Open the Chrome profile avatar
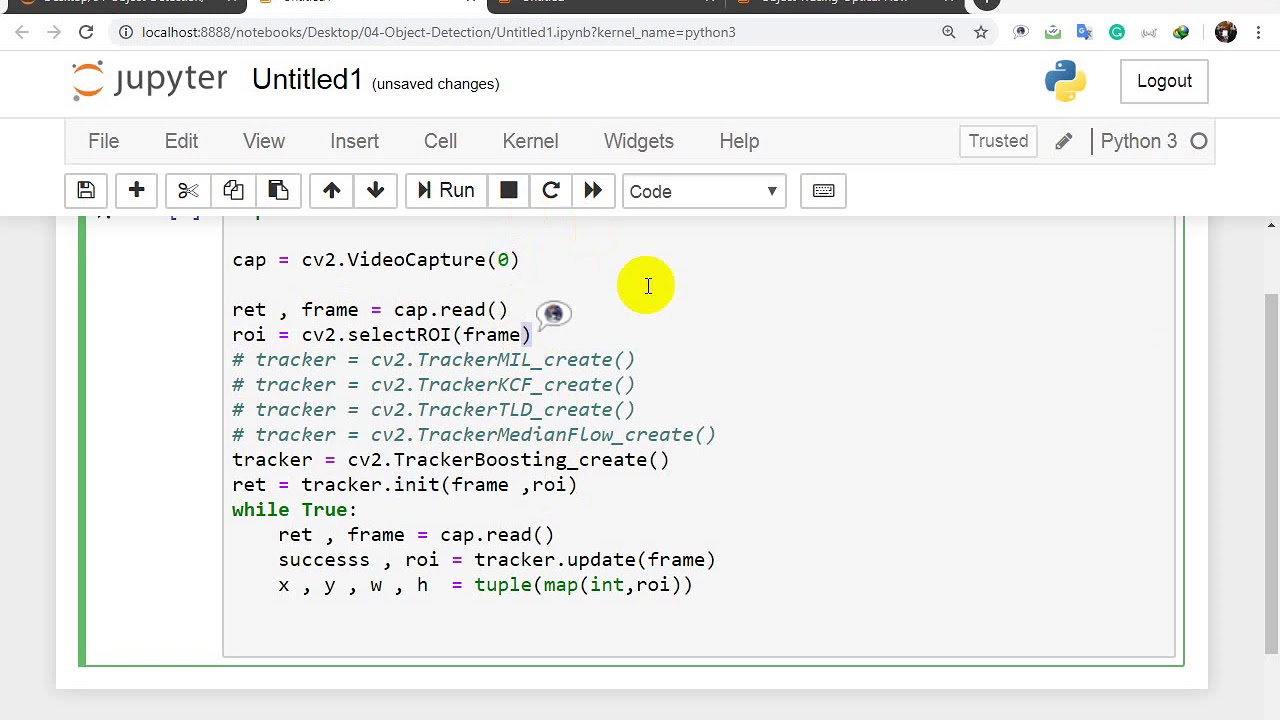Image resolution: width=1280 pixels, height=720 pixels. [x=1226, y=32]
